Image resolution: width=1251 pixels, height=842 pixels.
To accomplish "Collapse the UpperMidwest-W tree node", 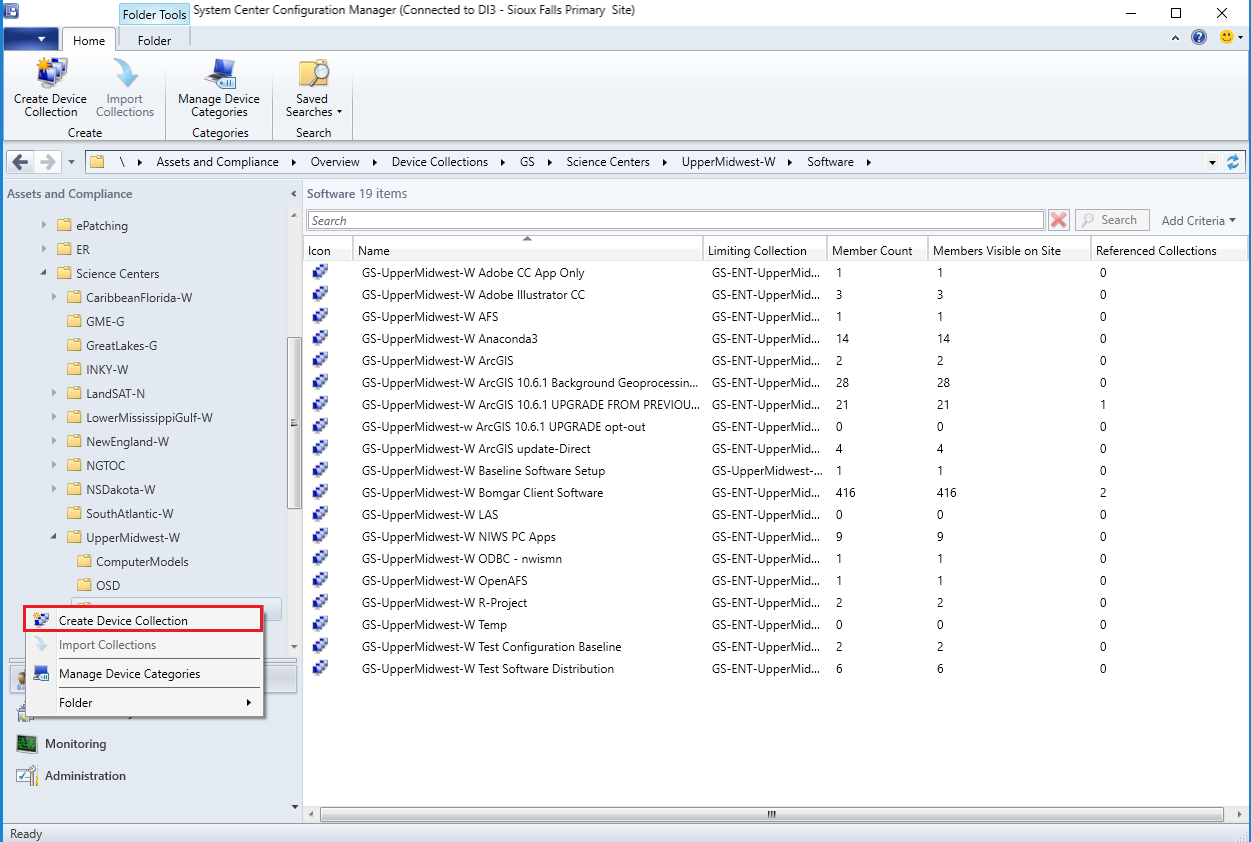I will (54, 537).
